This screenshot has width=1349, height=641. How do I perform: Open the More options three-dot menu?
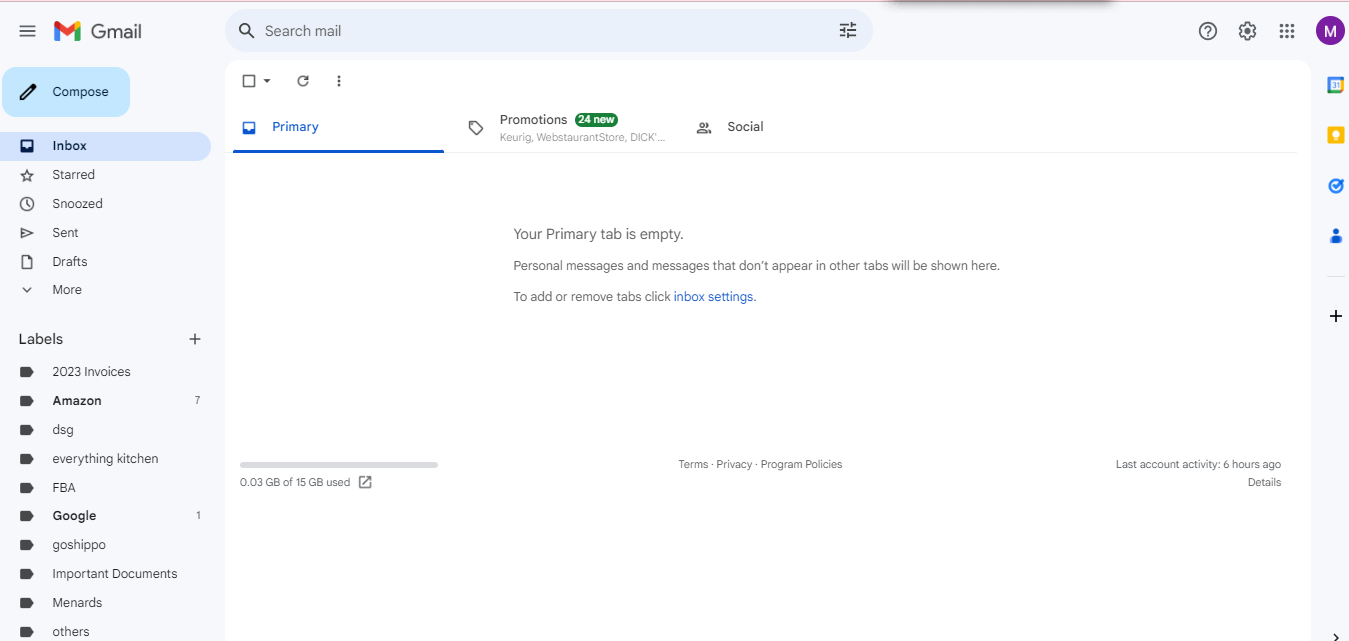(x=339, y=81)
